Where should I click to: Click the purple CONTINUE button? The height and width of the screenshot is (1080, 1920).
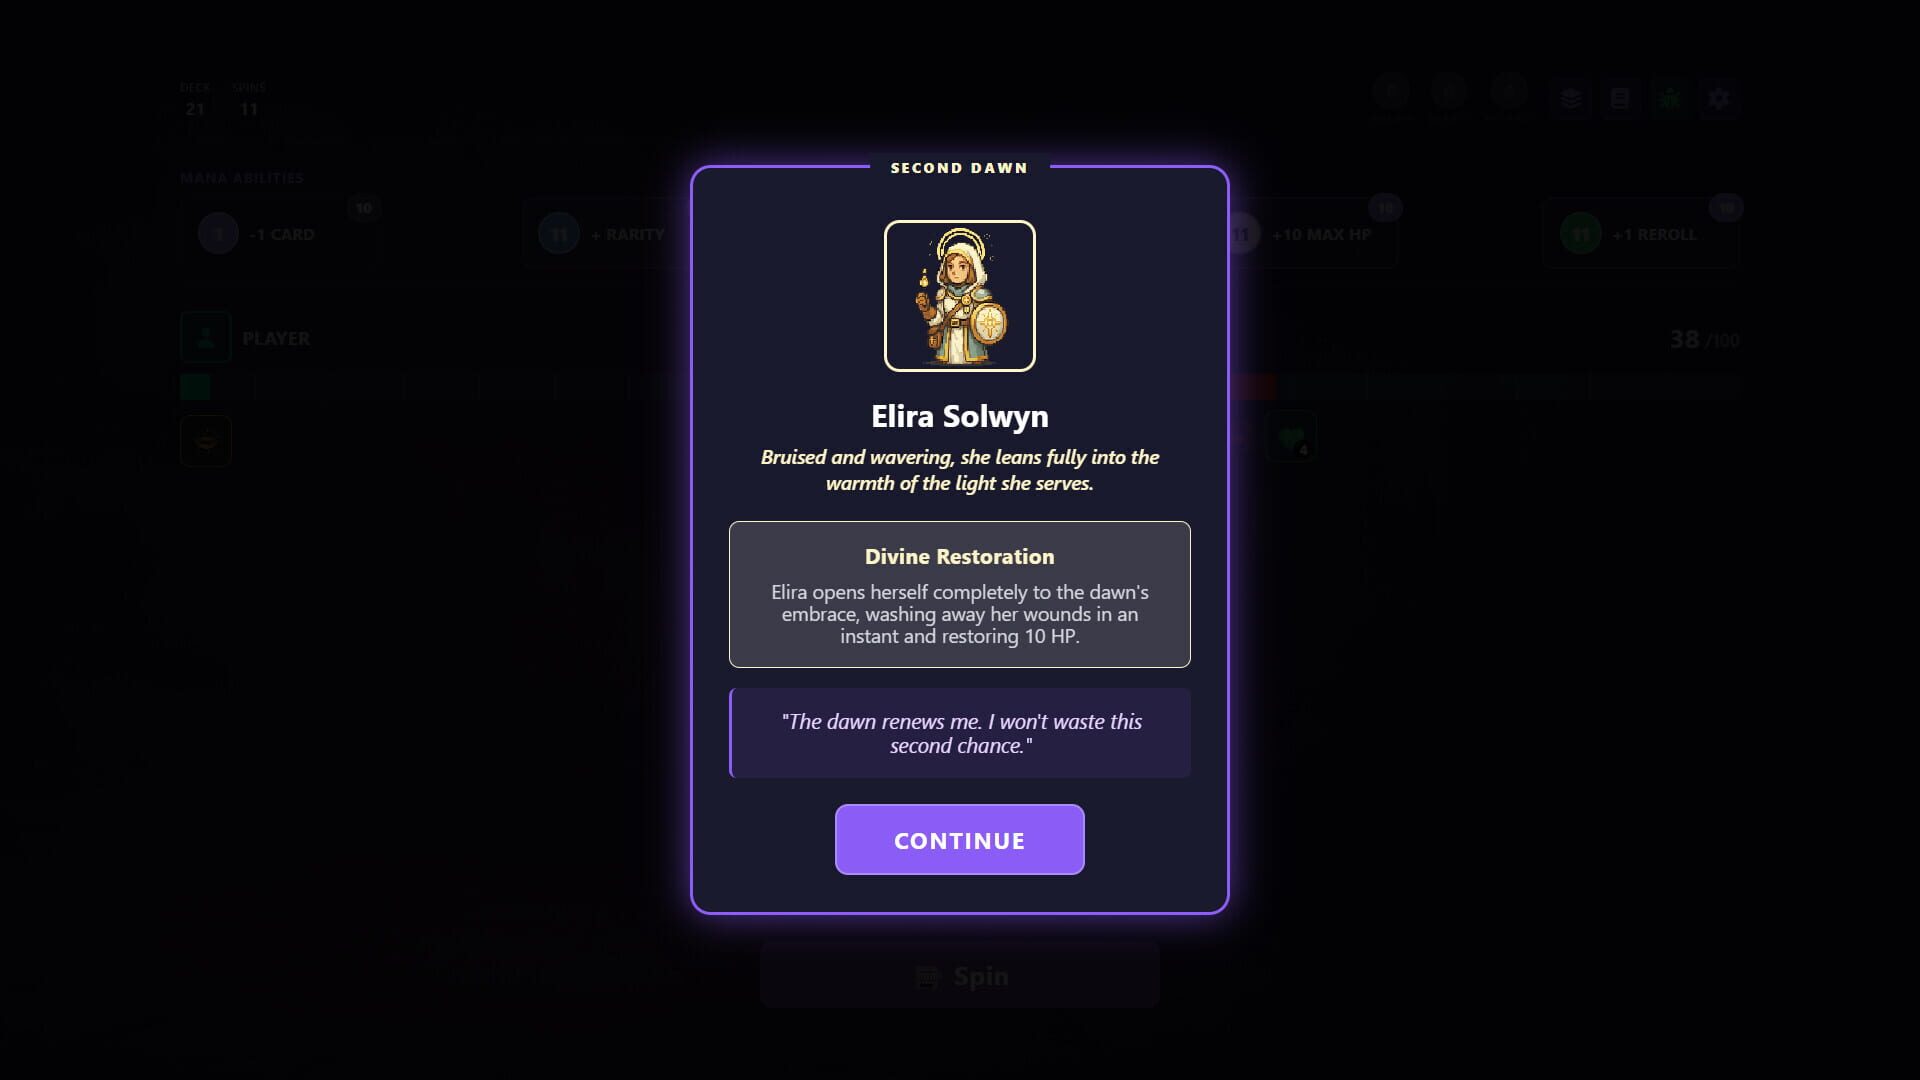[959, 840]
